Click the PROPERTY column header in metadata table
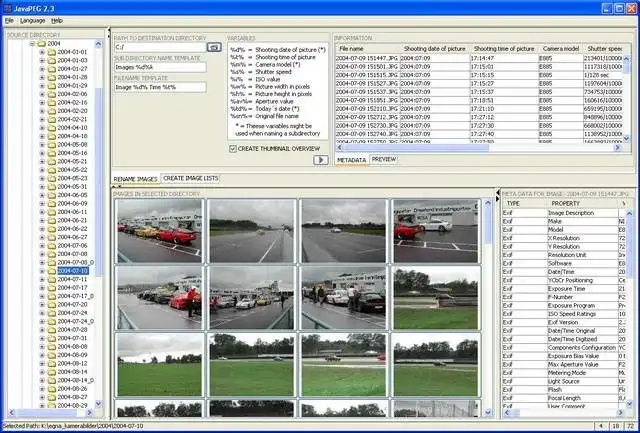The image size is (640, 433). coord(582,203)
